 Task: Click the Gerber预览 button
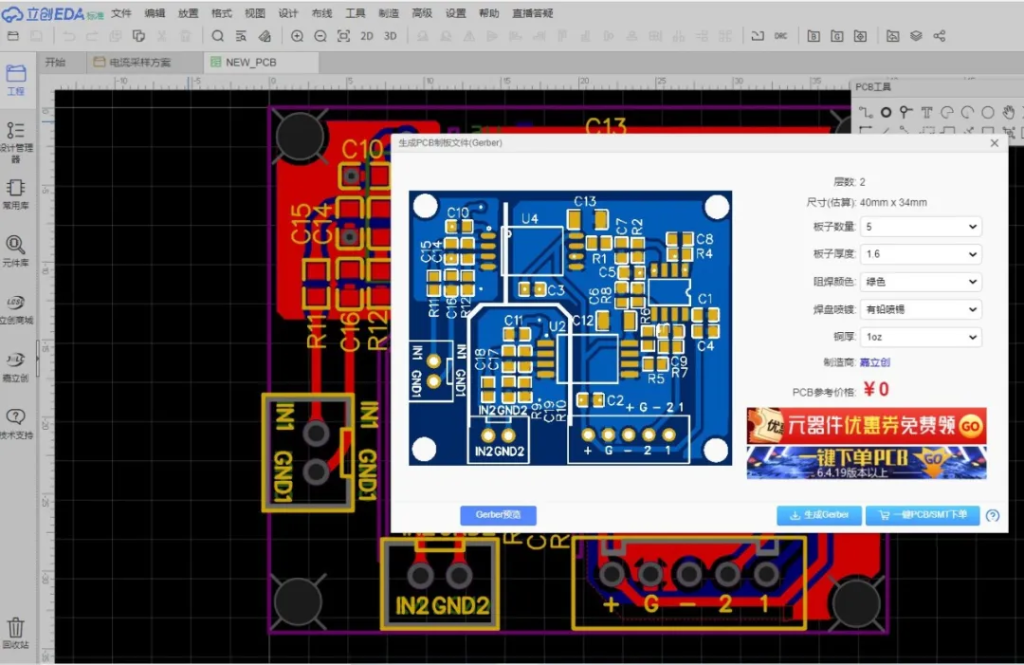[498, 515]
